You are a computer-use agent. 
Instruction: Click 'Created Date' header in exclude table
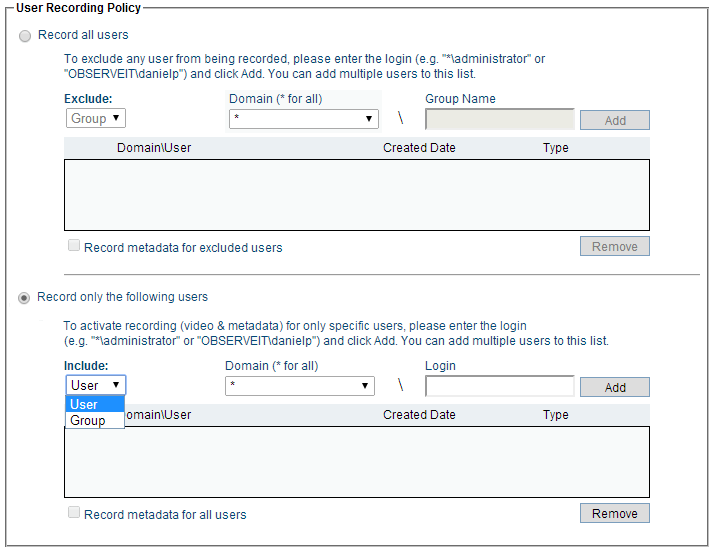point(419,148)
